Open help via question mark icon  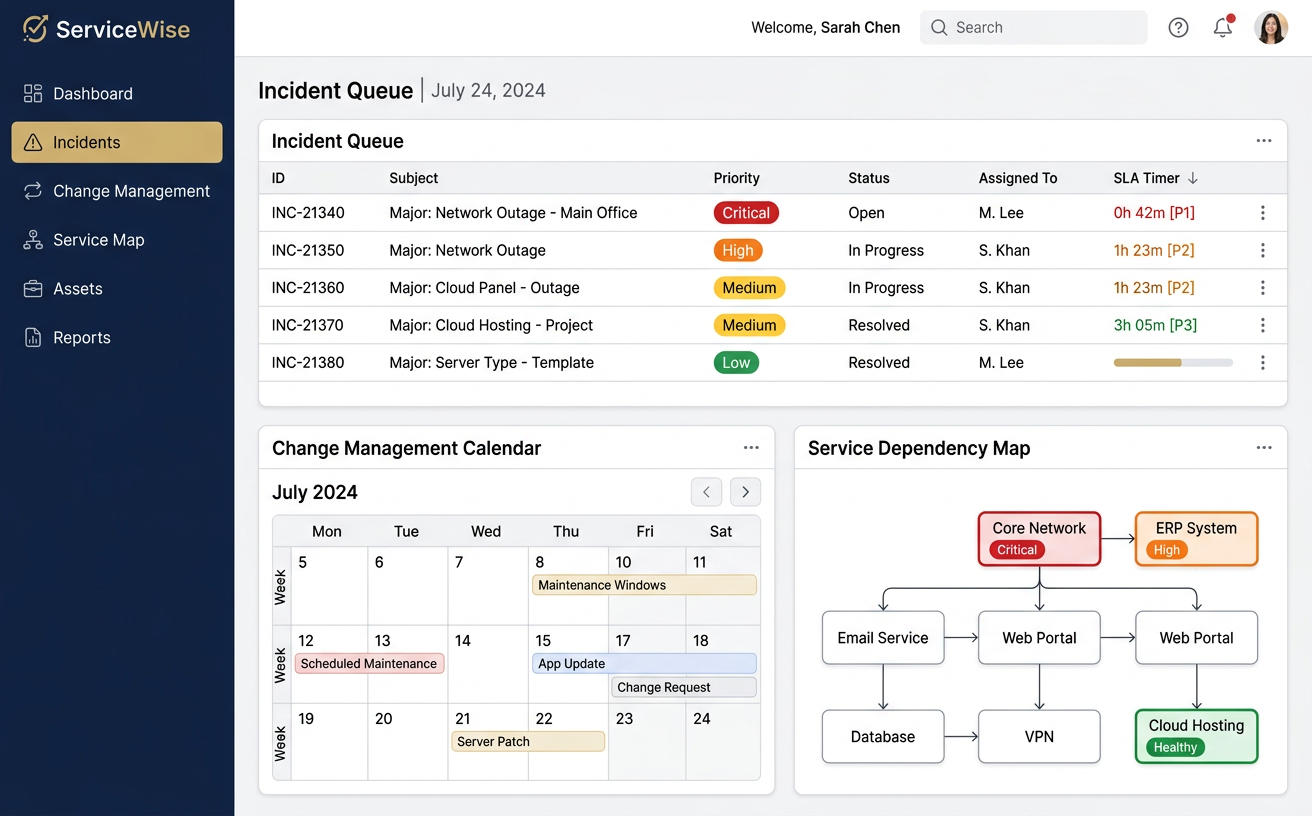1179,28
